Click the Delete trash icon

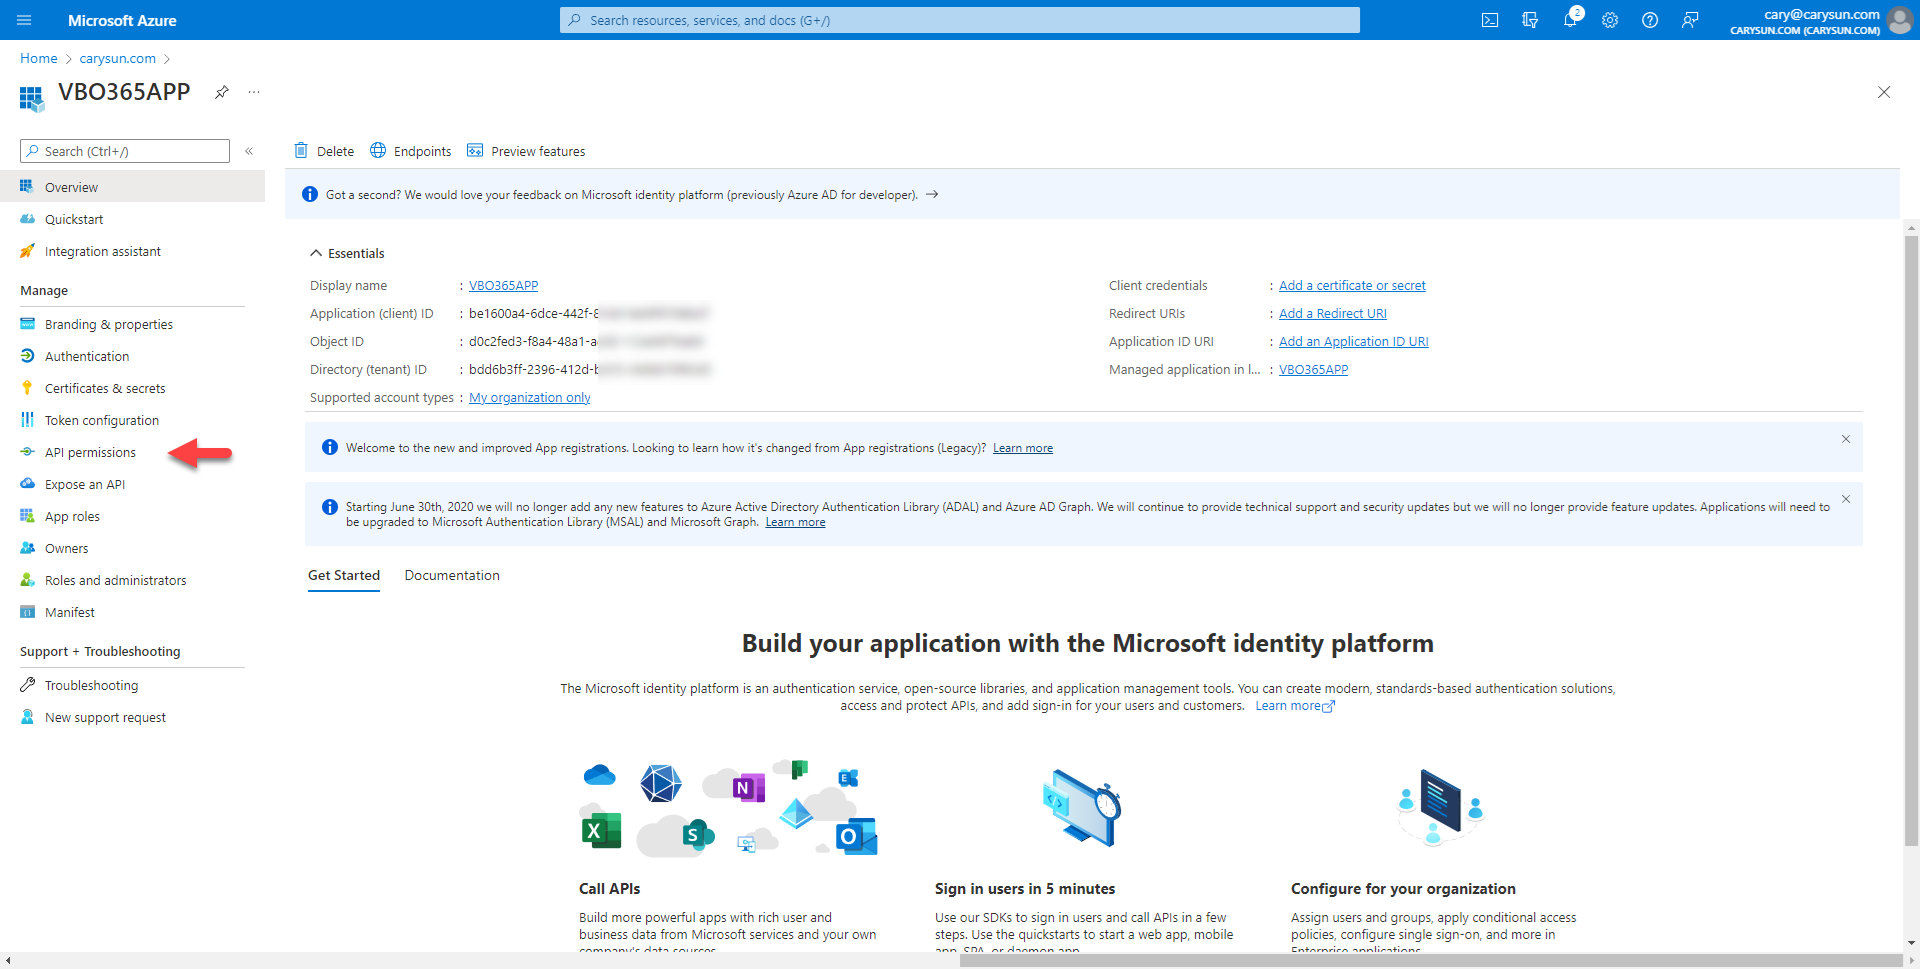click(301, 151)
